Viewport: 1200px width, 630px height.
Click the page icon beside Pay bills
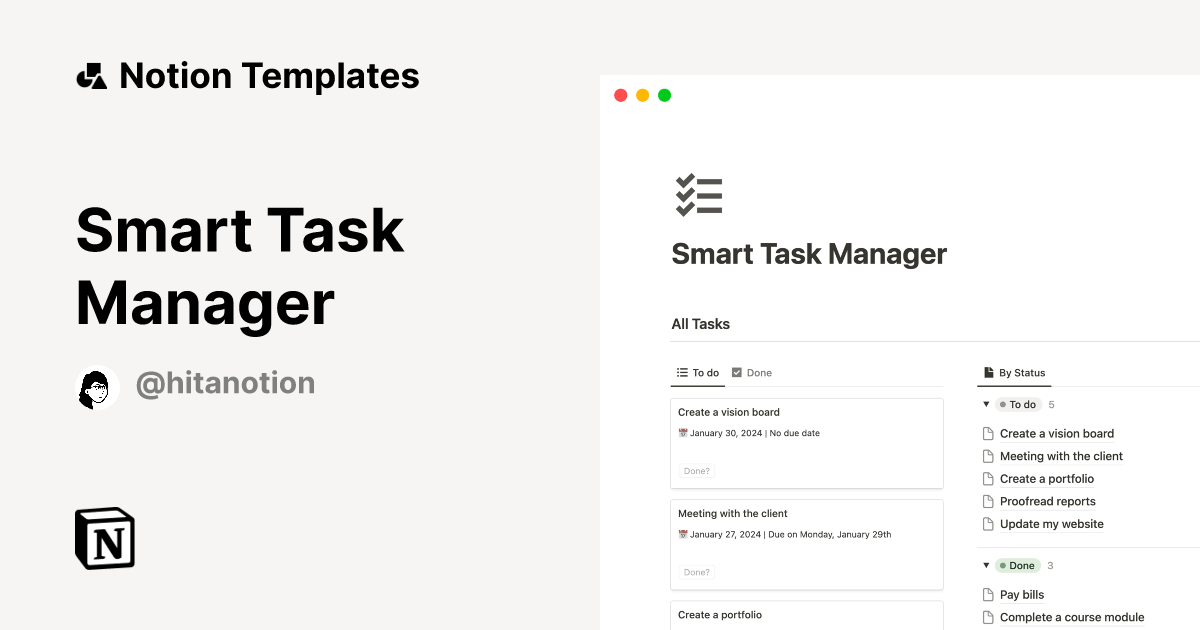[989, 594]
